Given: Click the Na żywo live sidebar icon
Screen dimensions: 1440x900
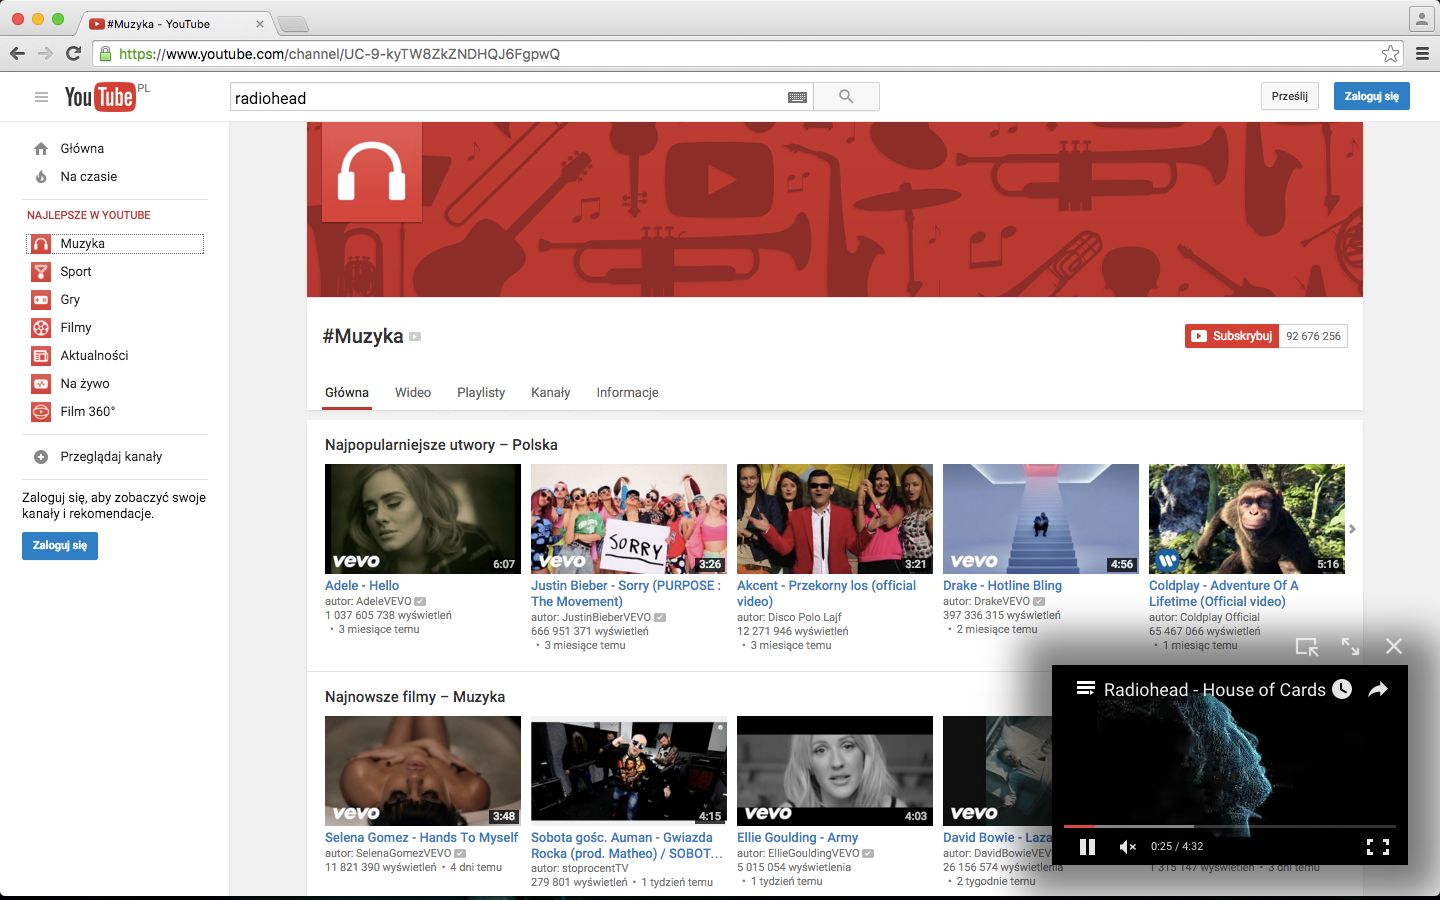Looking at the screenshot, I should pos(41,384).
